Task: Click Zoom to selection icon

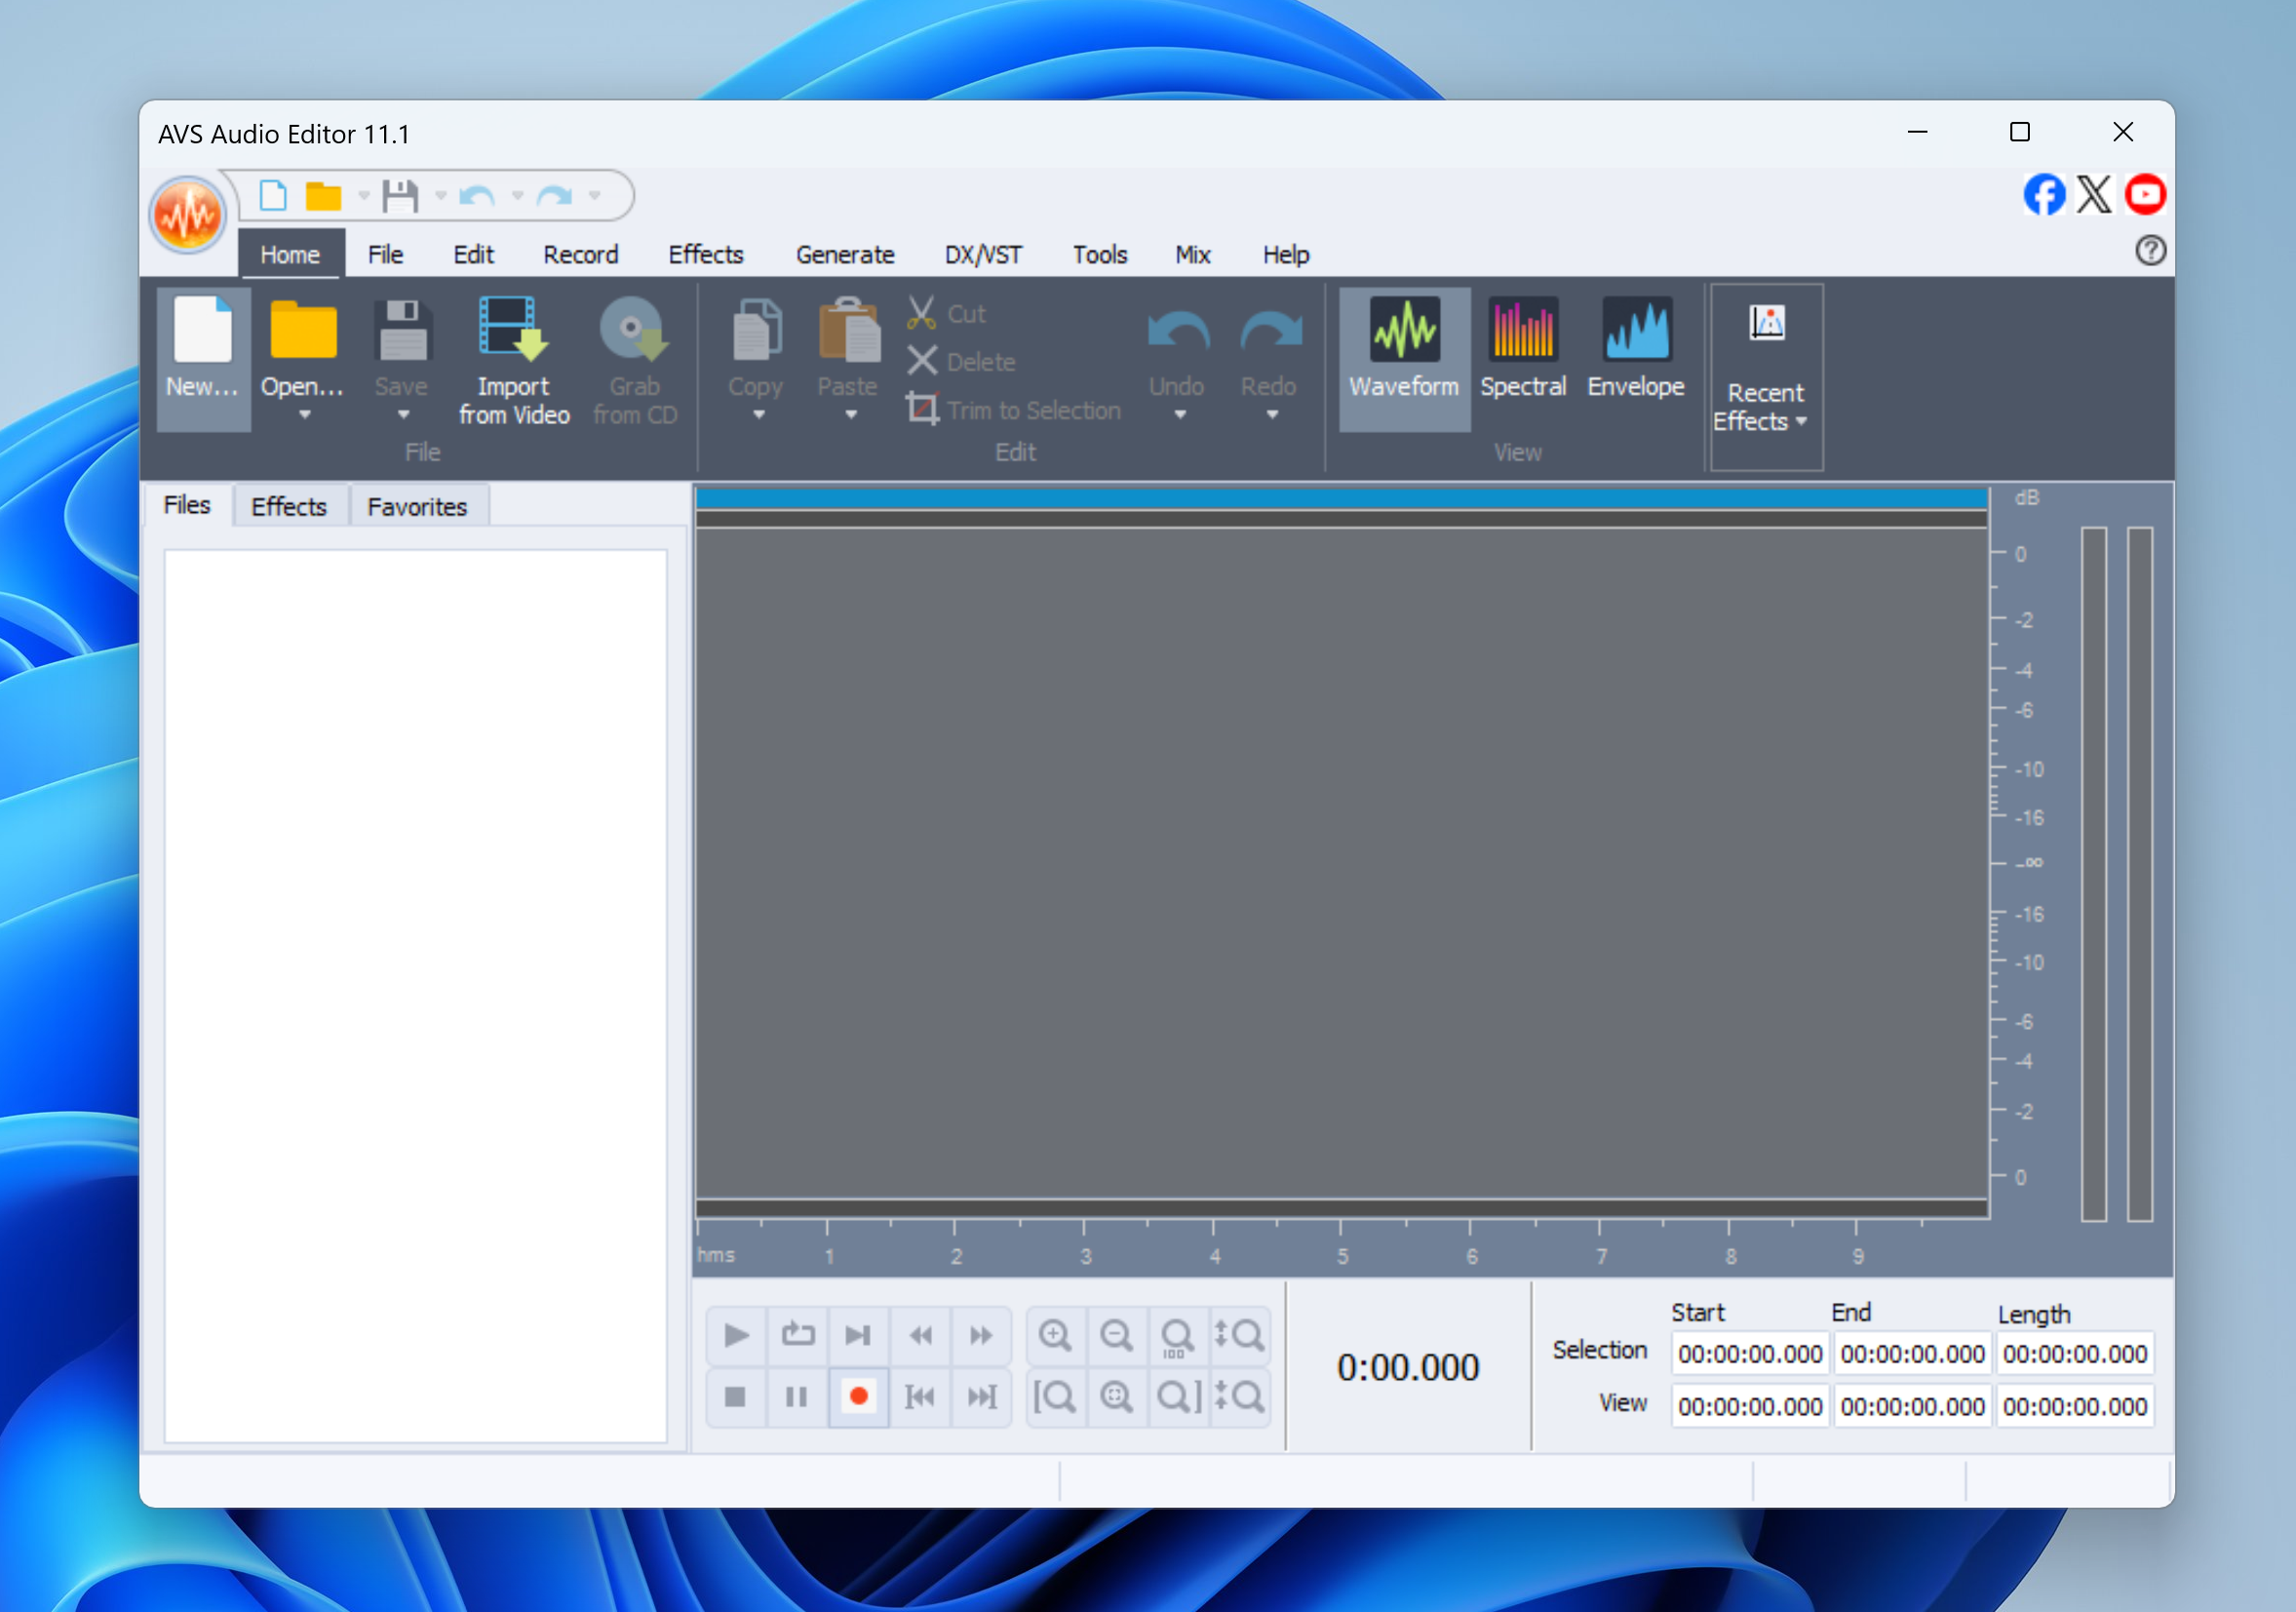Action: (1117, 1396)
